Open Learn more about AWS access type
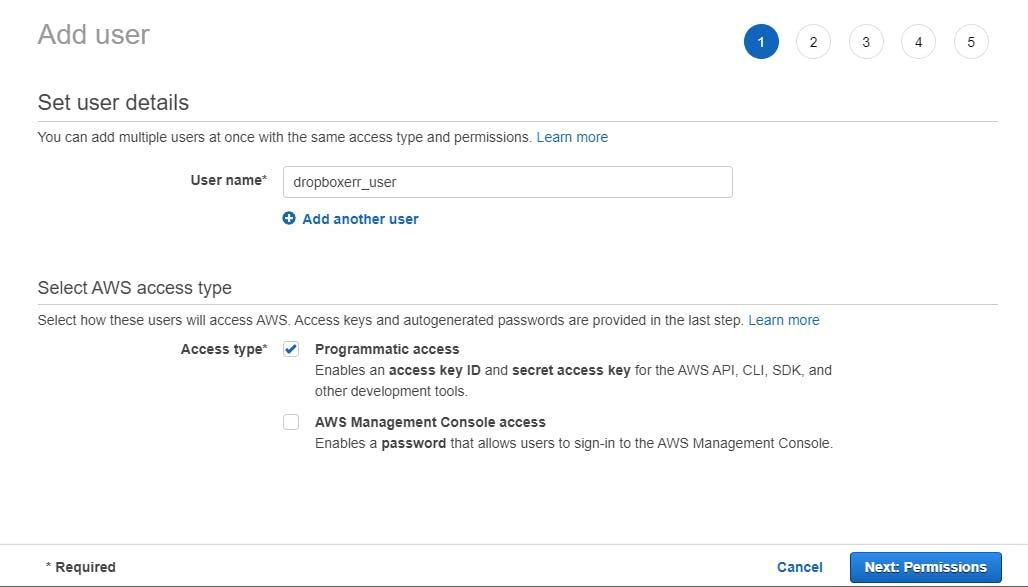Viewport: 1028px width, 587px height. [784, 320]
